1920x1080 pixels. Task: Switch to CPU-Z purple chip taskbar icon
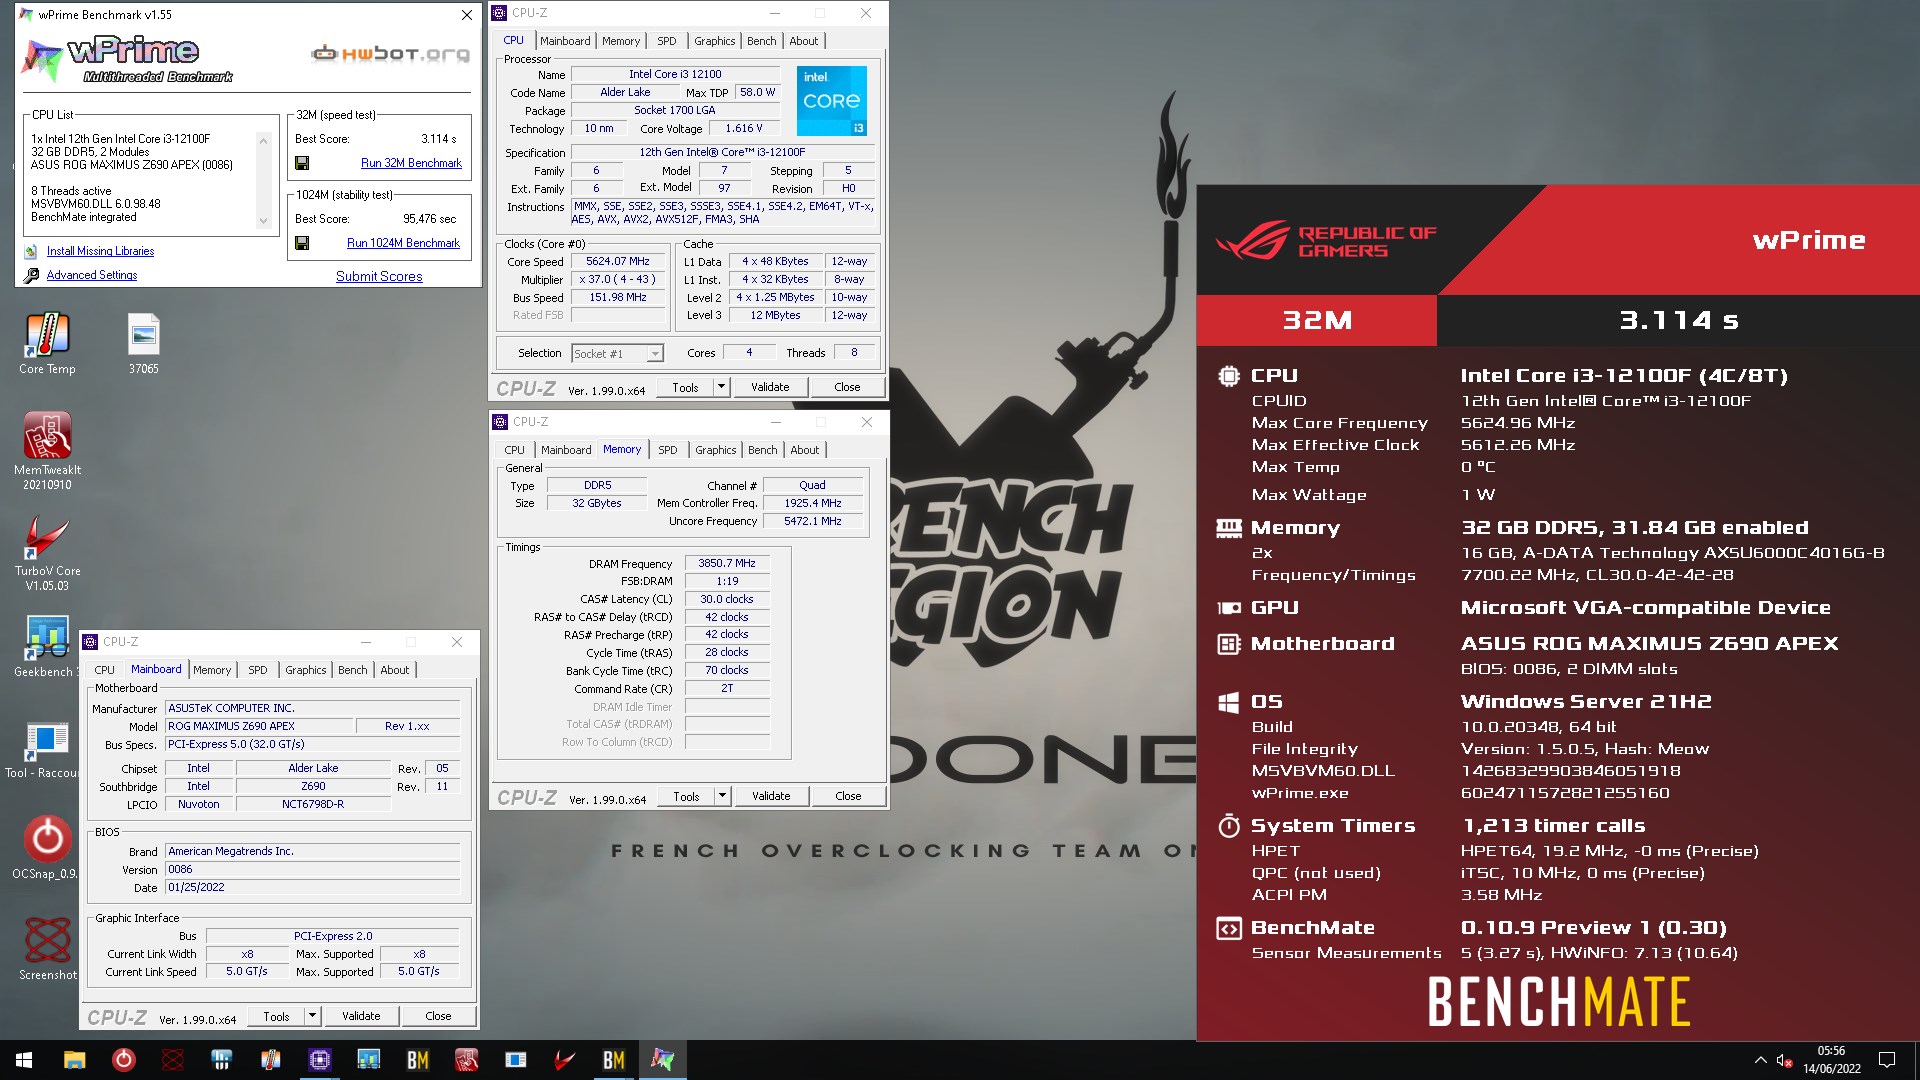click(320, 1060)
